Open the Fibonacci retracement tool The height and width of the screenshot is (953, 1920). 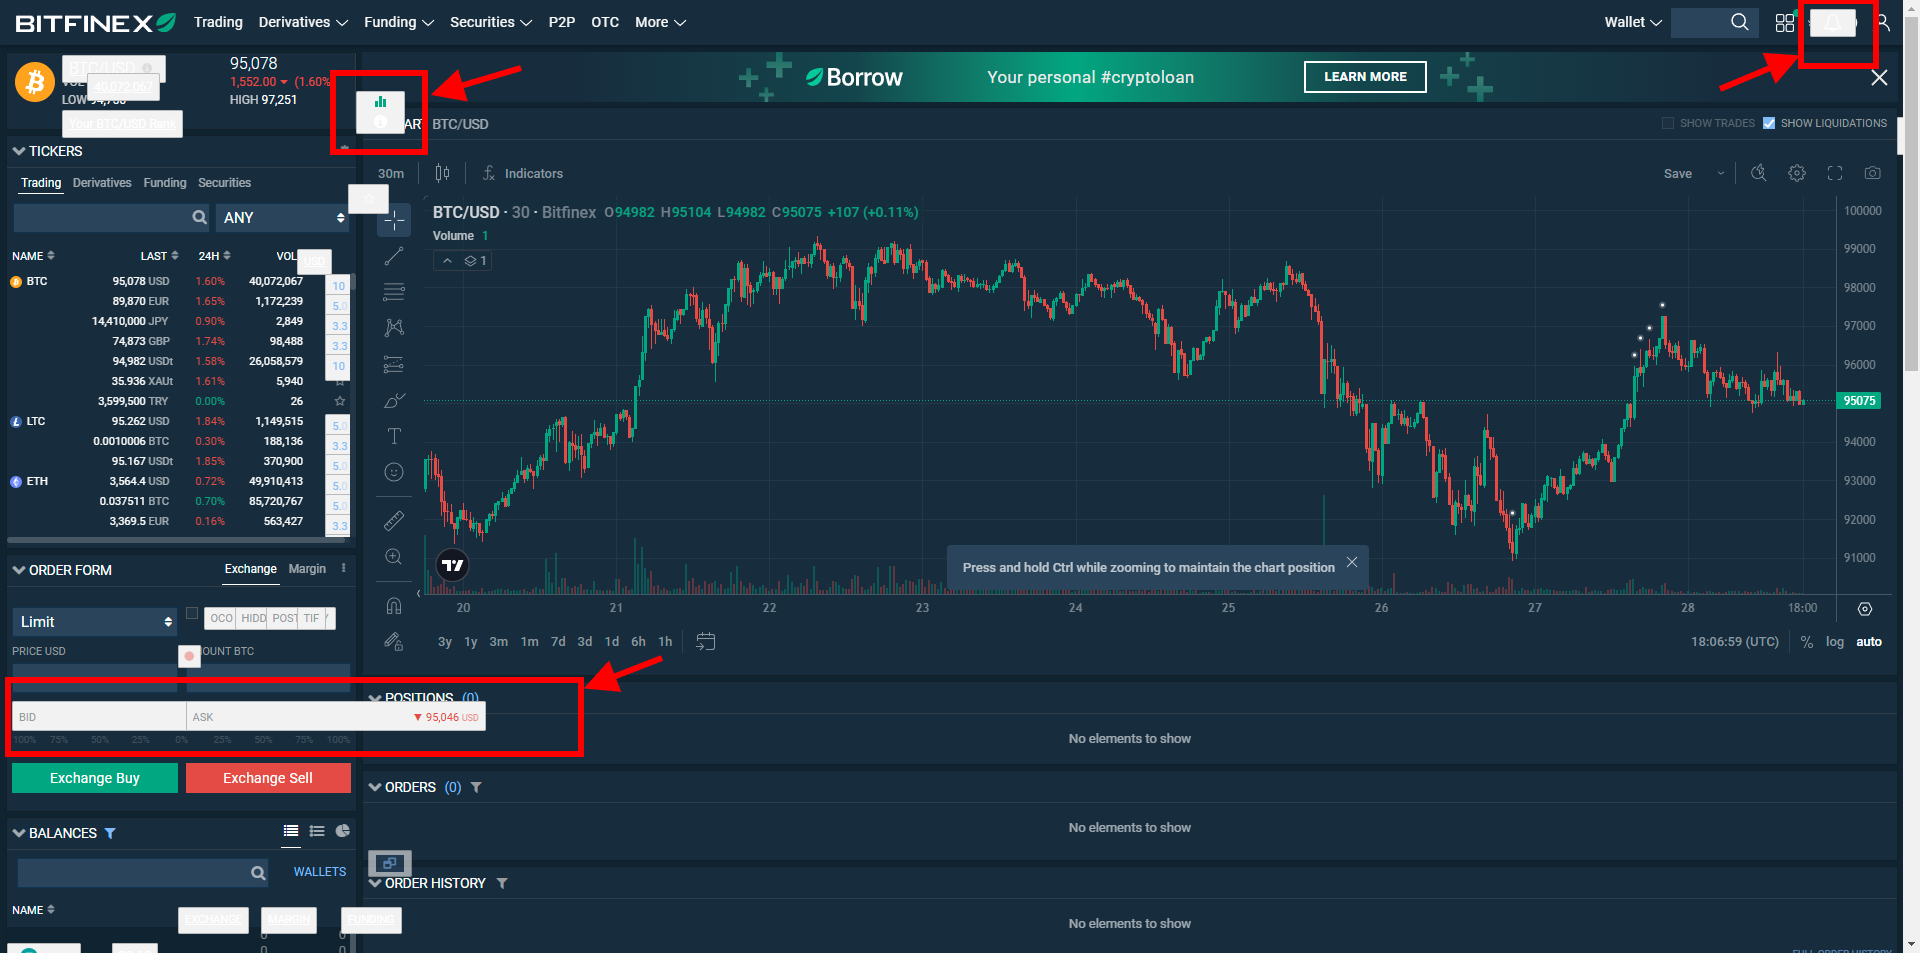(394, 292)
